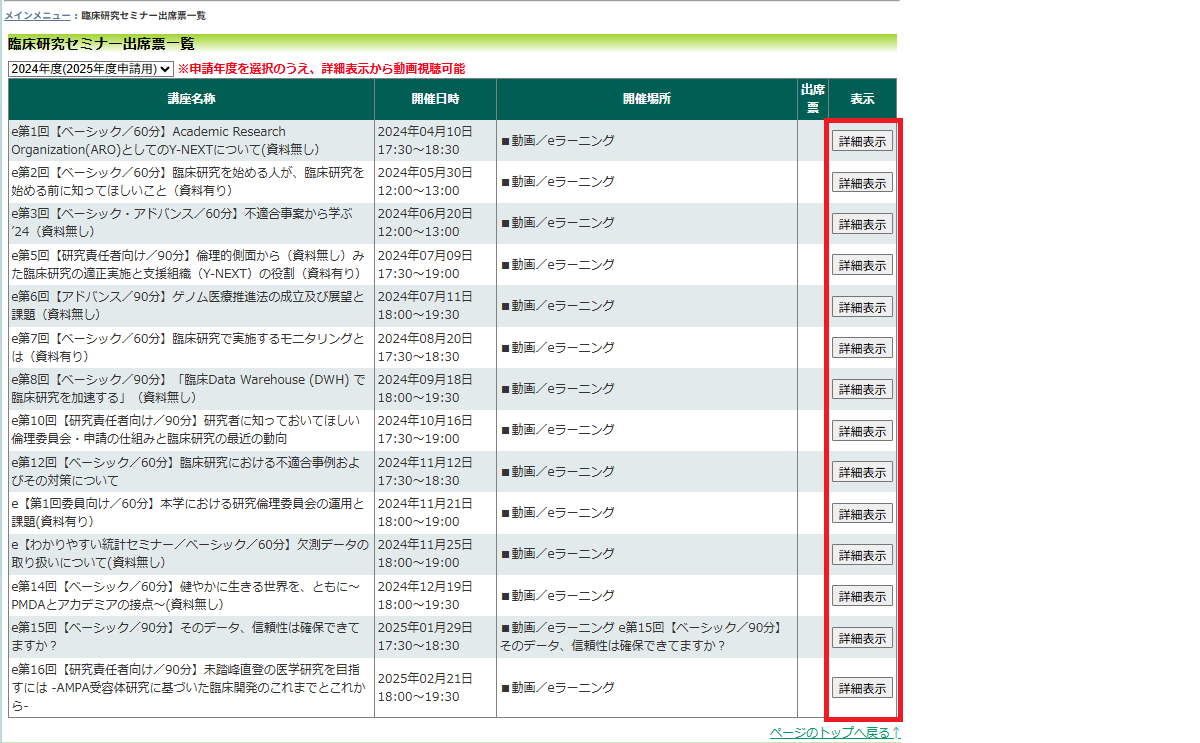The width and height of the screenshot is (1200, 743).
Task: Open the 2024年度 year selection dropdown
Action: (90, 69)
